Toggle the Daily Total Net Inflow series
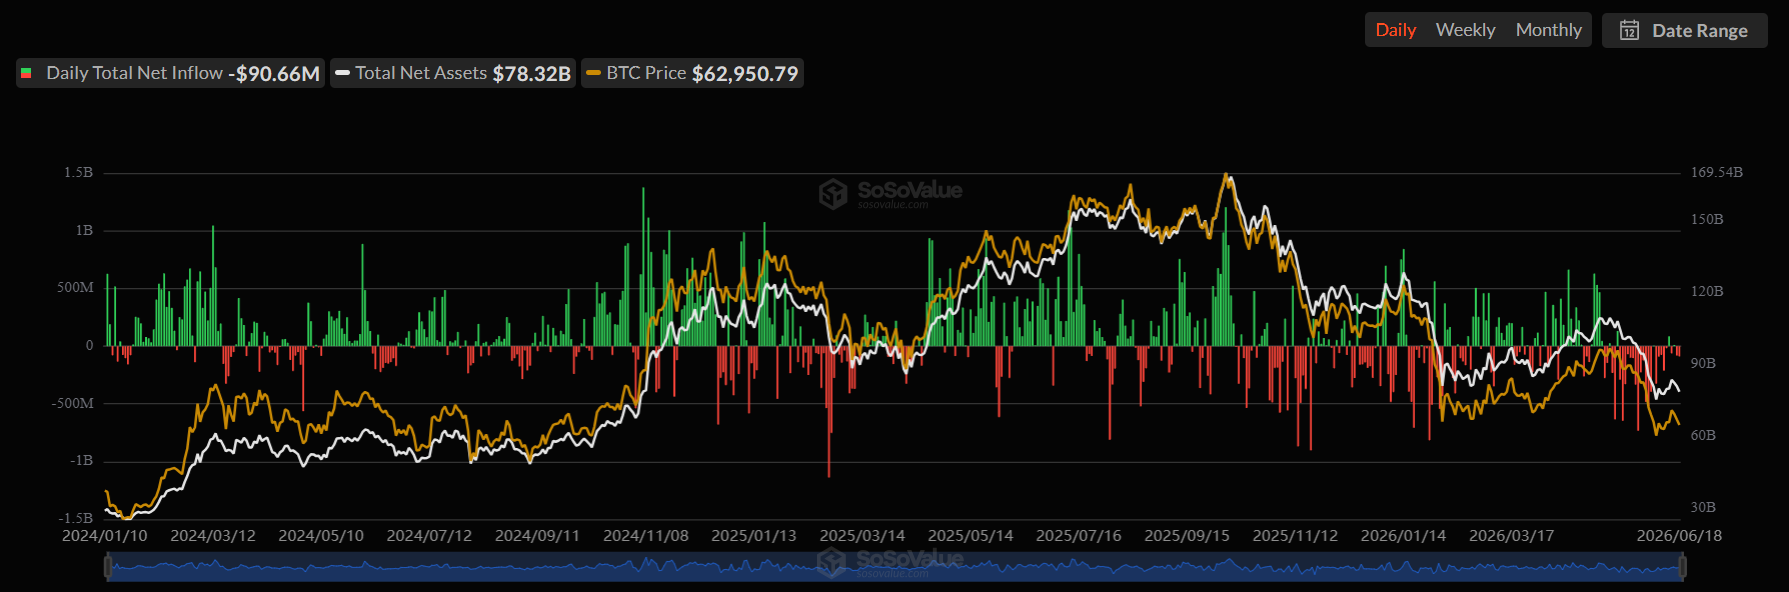1789x592 pixels. pos(170,73)
